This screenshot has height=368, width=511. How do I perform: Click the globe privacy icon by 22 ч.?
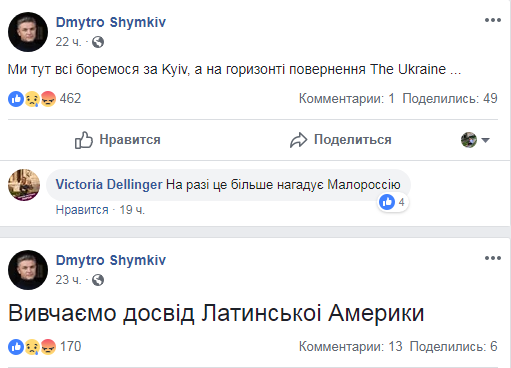98,42
